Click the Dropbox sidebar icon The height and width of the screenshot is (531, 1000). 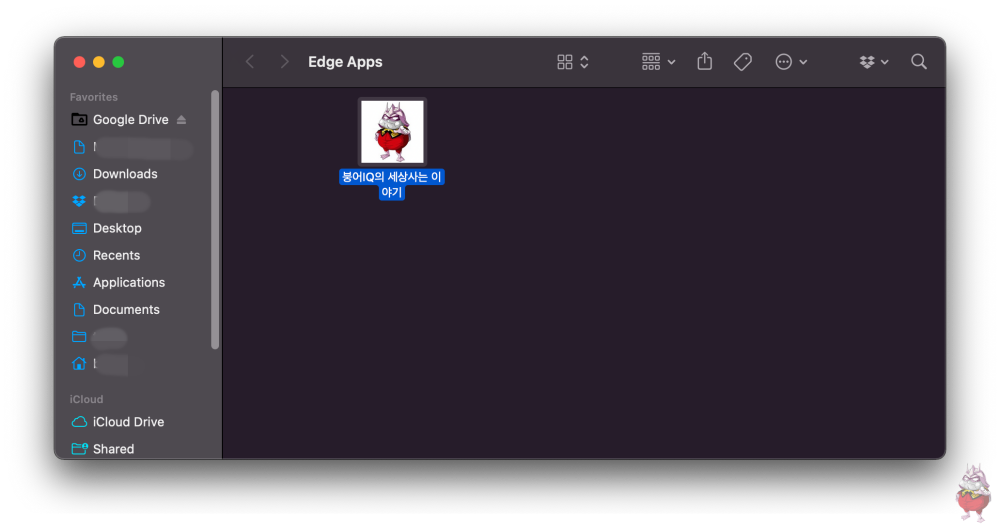point(79,201)
